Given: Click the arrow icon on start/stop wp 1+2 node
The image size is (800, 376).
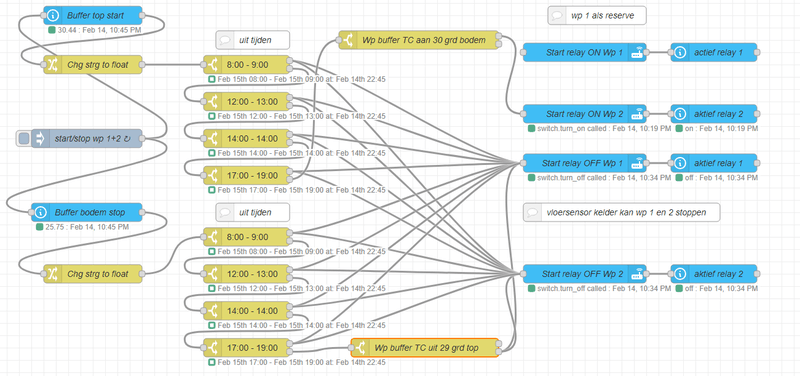Looking at the screenshot, I should coord(41,138).
